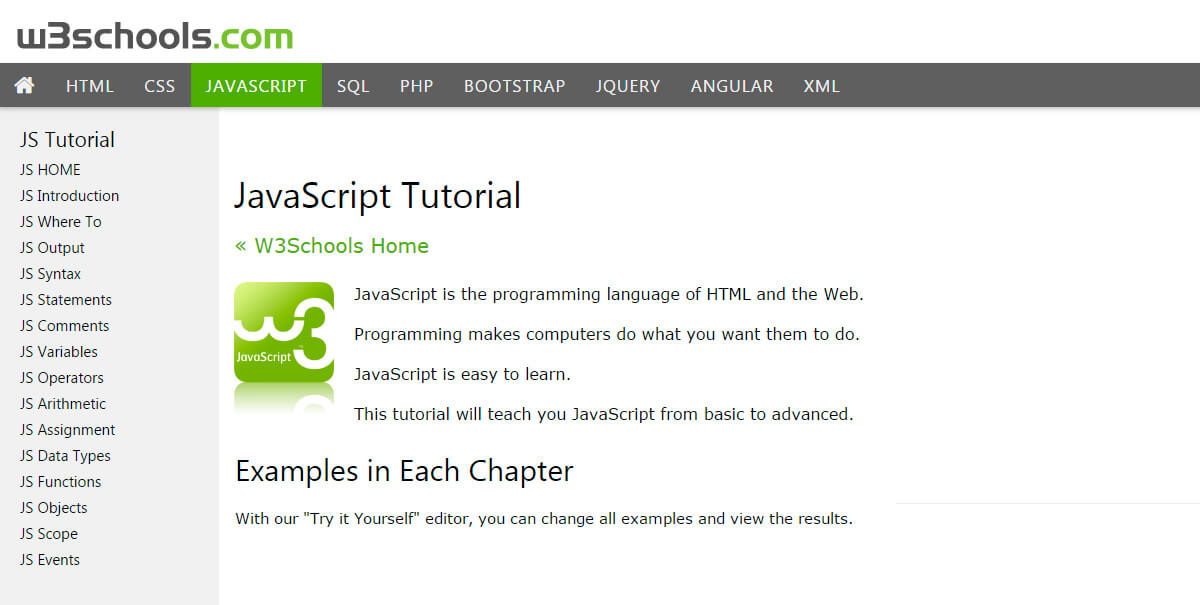
Task: Open the JQUERY navigation item
Action: (628, 86)
